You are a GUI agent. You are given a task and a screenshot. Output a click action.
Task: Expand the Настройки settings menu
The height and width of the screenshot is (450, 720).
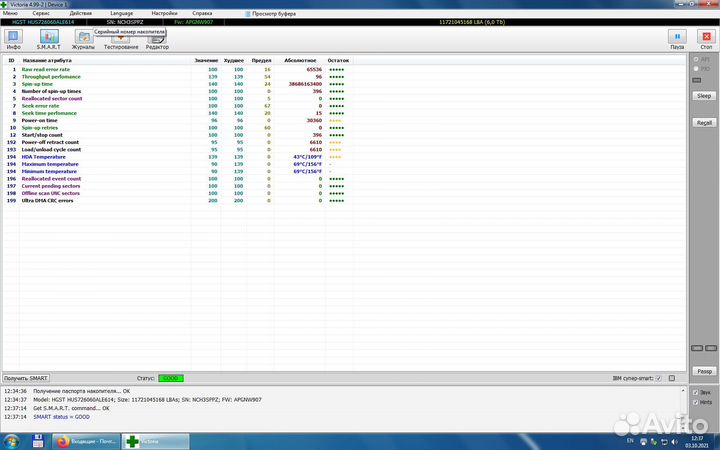[x=164, y=13]
